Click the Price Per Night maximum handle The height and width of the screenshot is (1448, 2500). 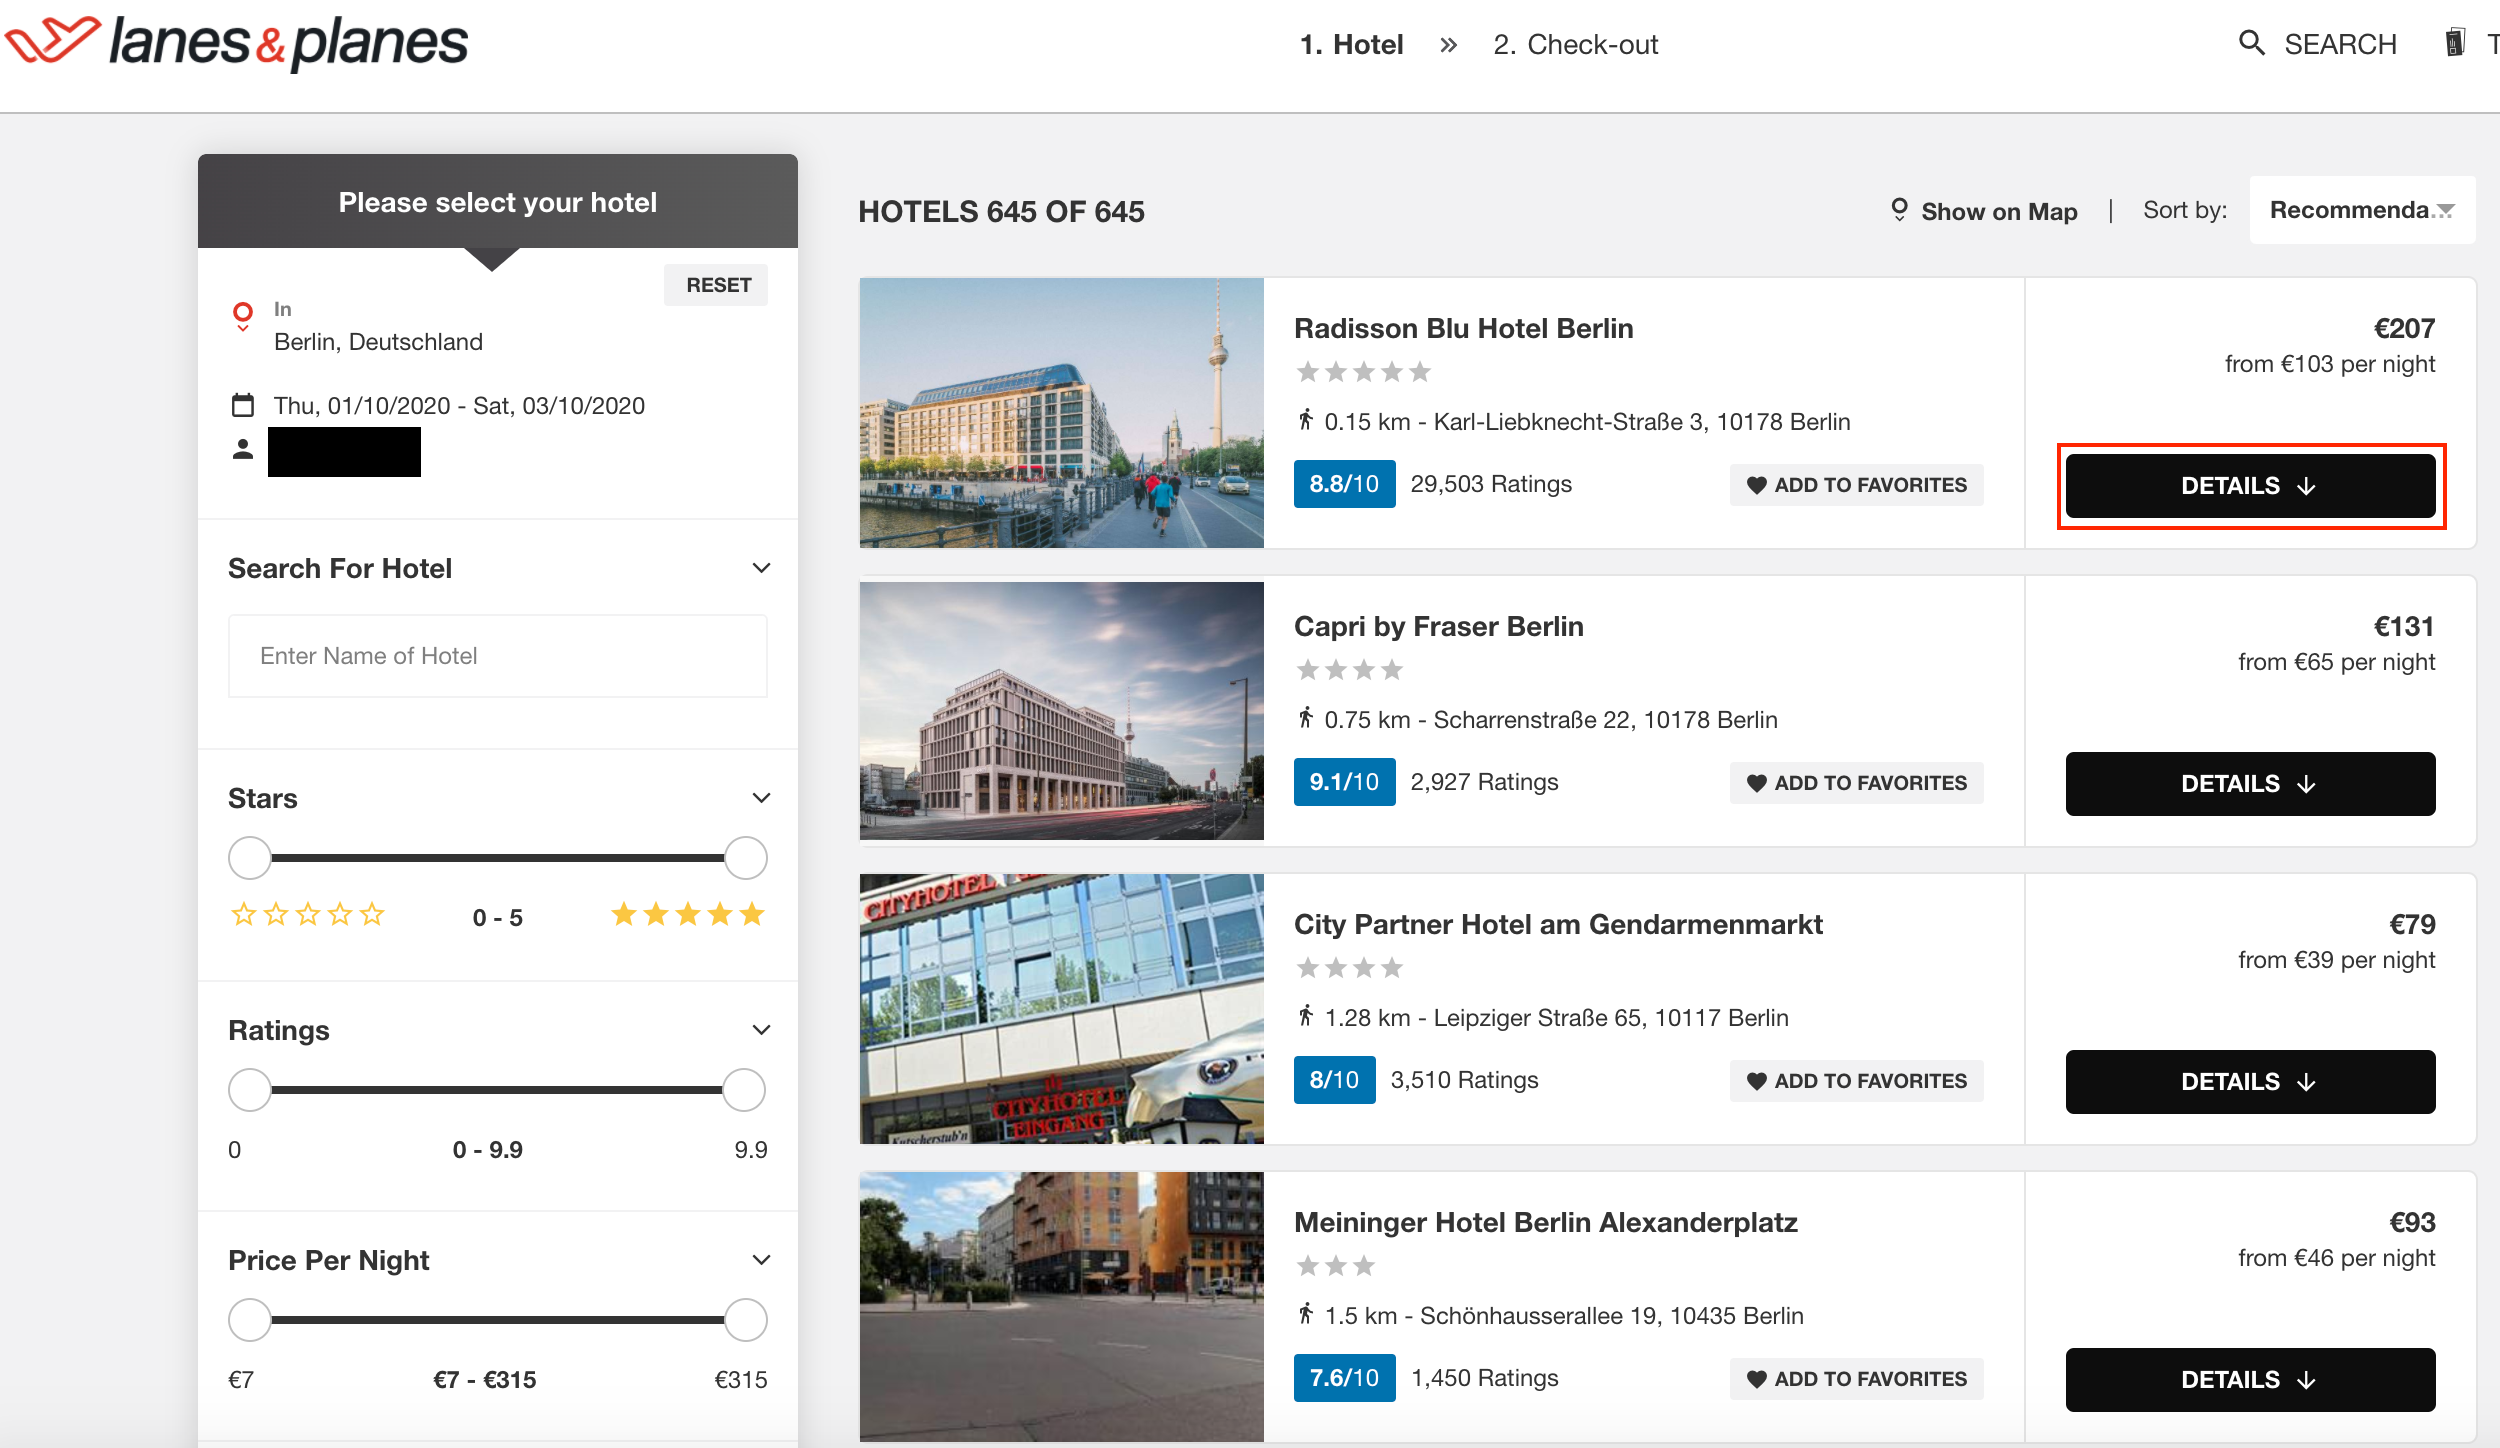coord(746,1320)
